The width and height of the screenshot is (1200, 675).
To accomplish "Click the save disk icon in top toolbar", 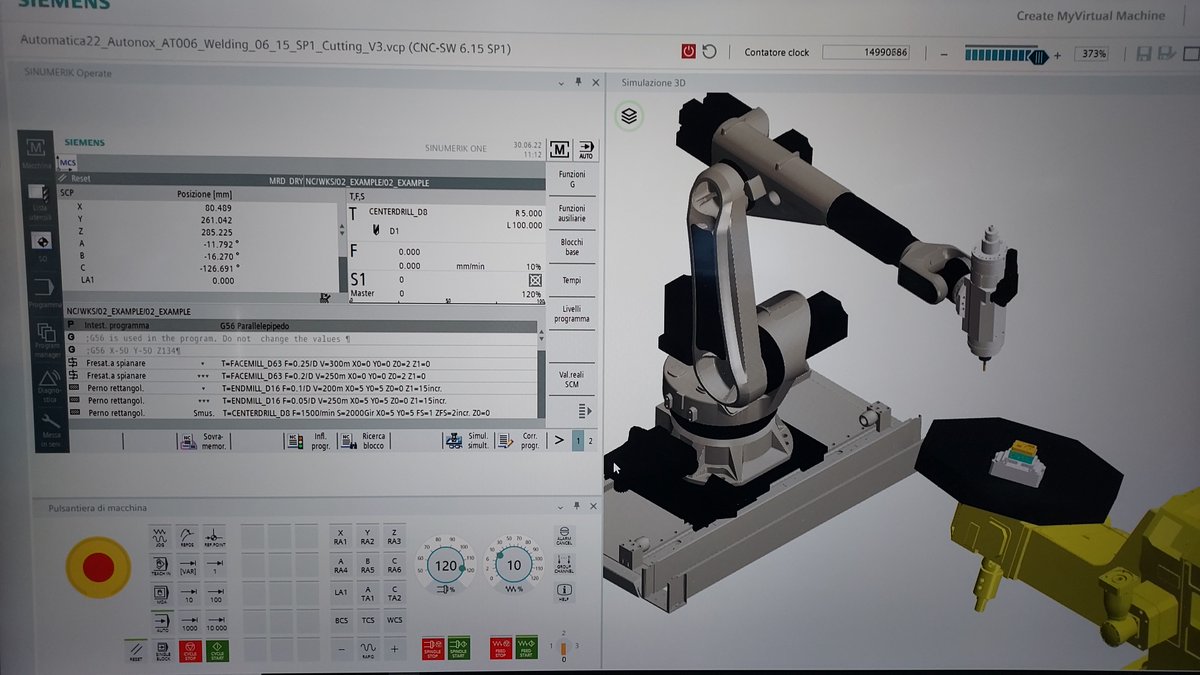I will pyautogui.click(x=1143, y=53).
